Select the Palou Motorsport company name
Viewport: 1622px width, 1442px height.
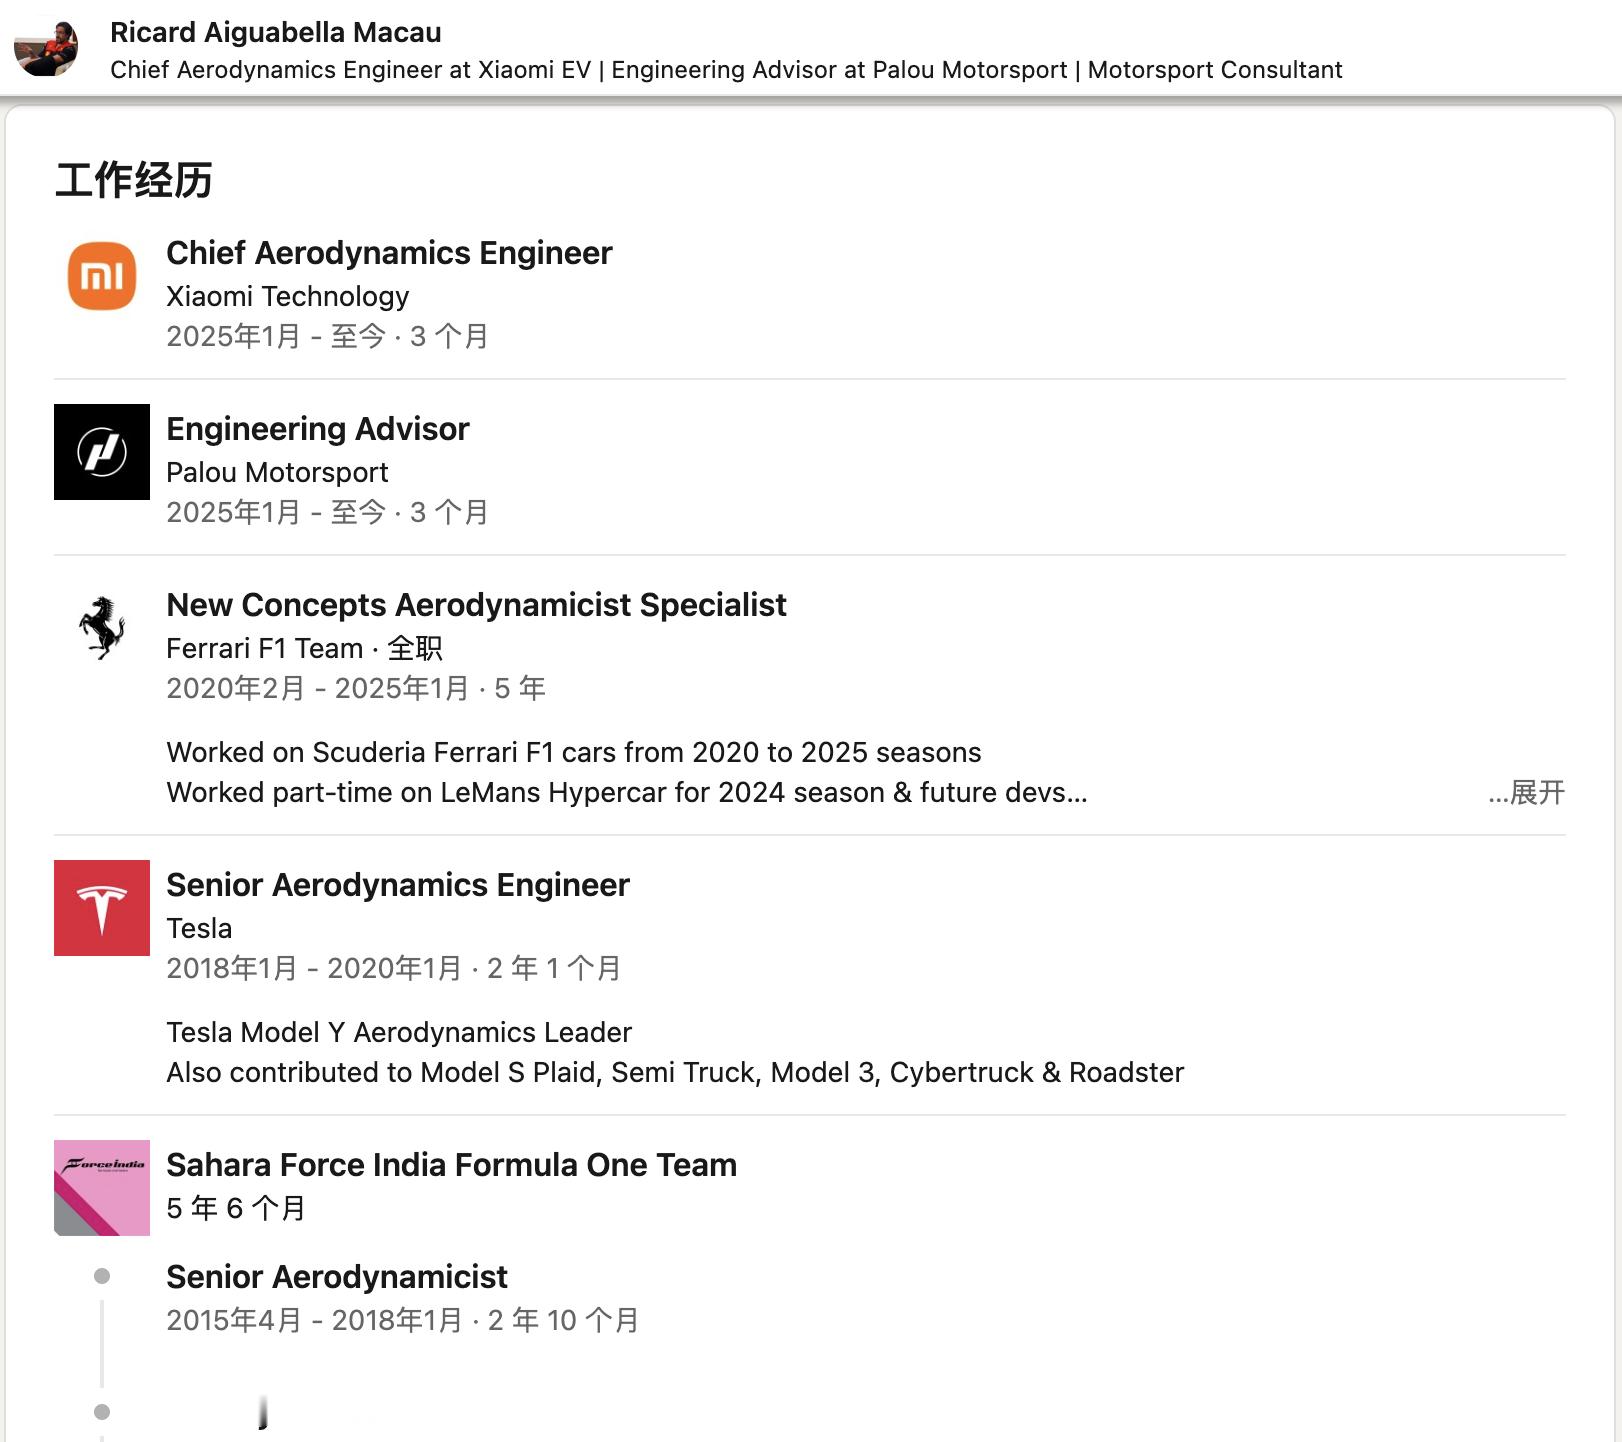(x=277, y=472)
